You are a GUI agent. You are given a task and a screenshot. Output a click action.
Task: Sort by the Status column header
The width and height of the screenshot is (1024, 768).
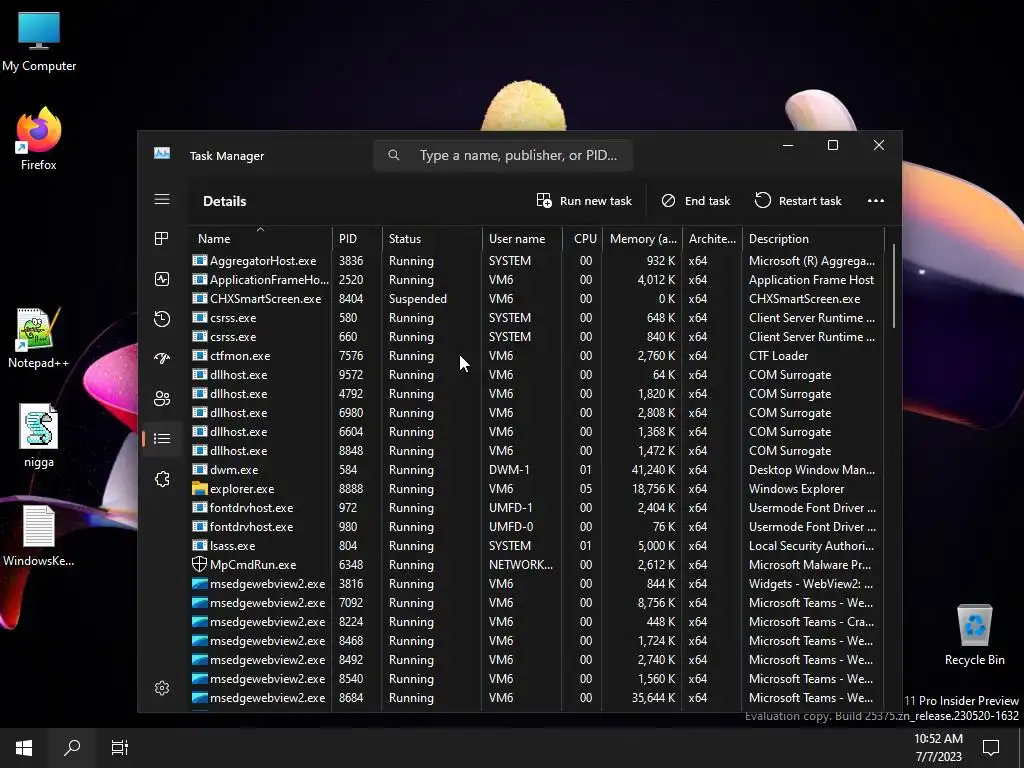(432, 238)
